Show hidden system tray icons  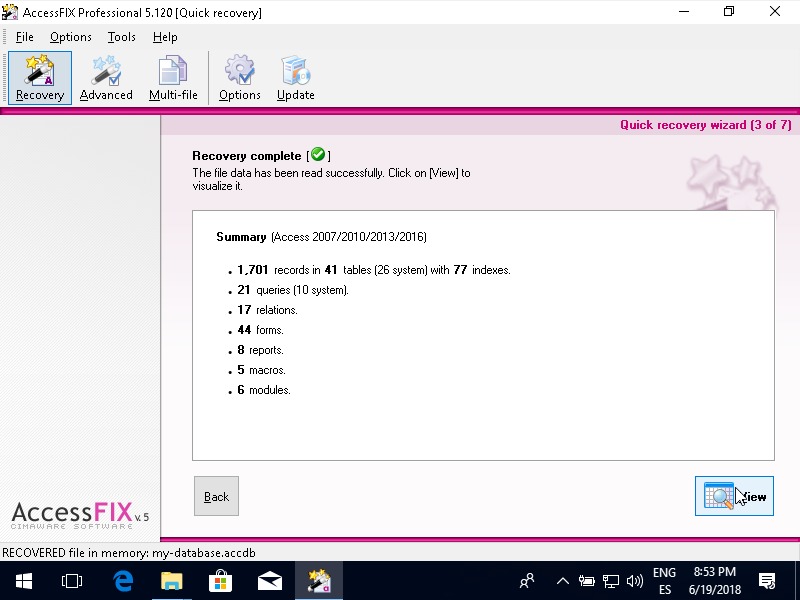(563, 580)
